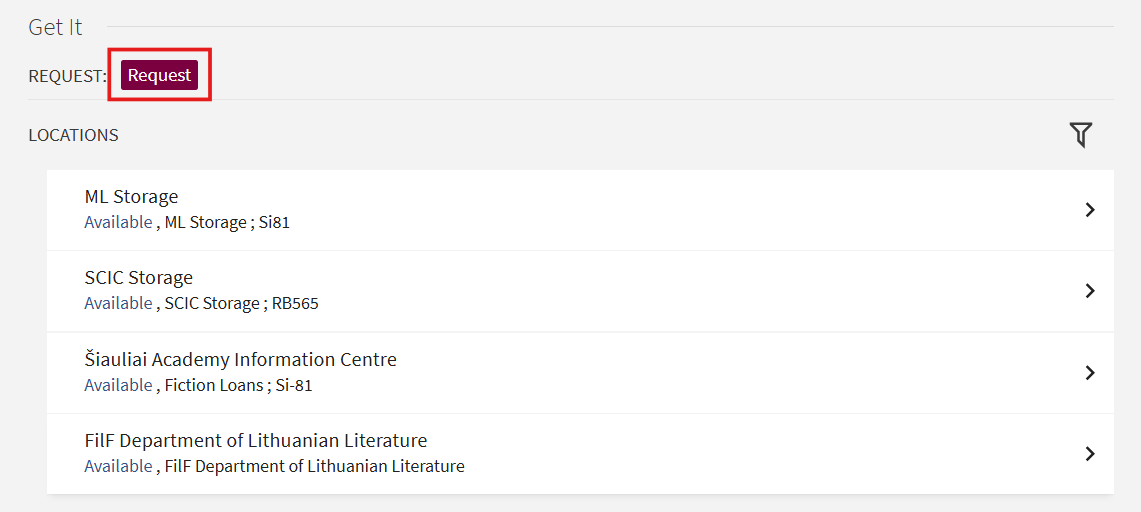
Task: Click the RB565 call number text
Action: (x=295, y=303)
